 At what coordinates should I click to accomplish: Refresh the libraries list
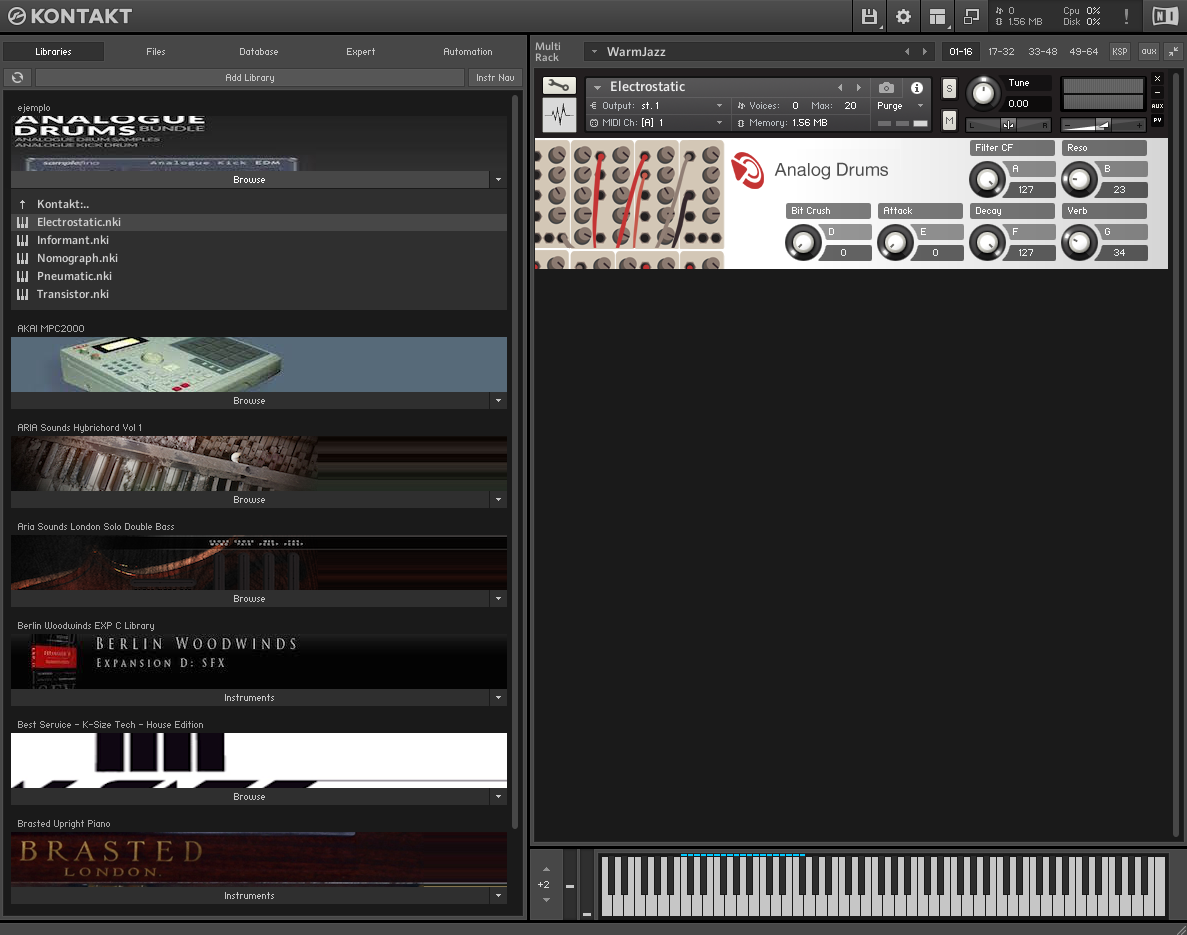[18, 77]
